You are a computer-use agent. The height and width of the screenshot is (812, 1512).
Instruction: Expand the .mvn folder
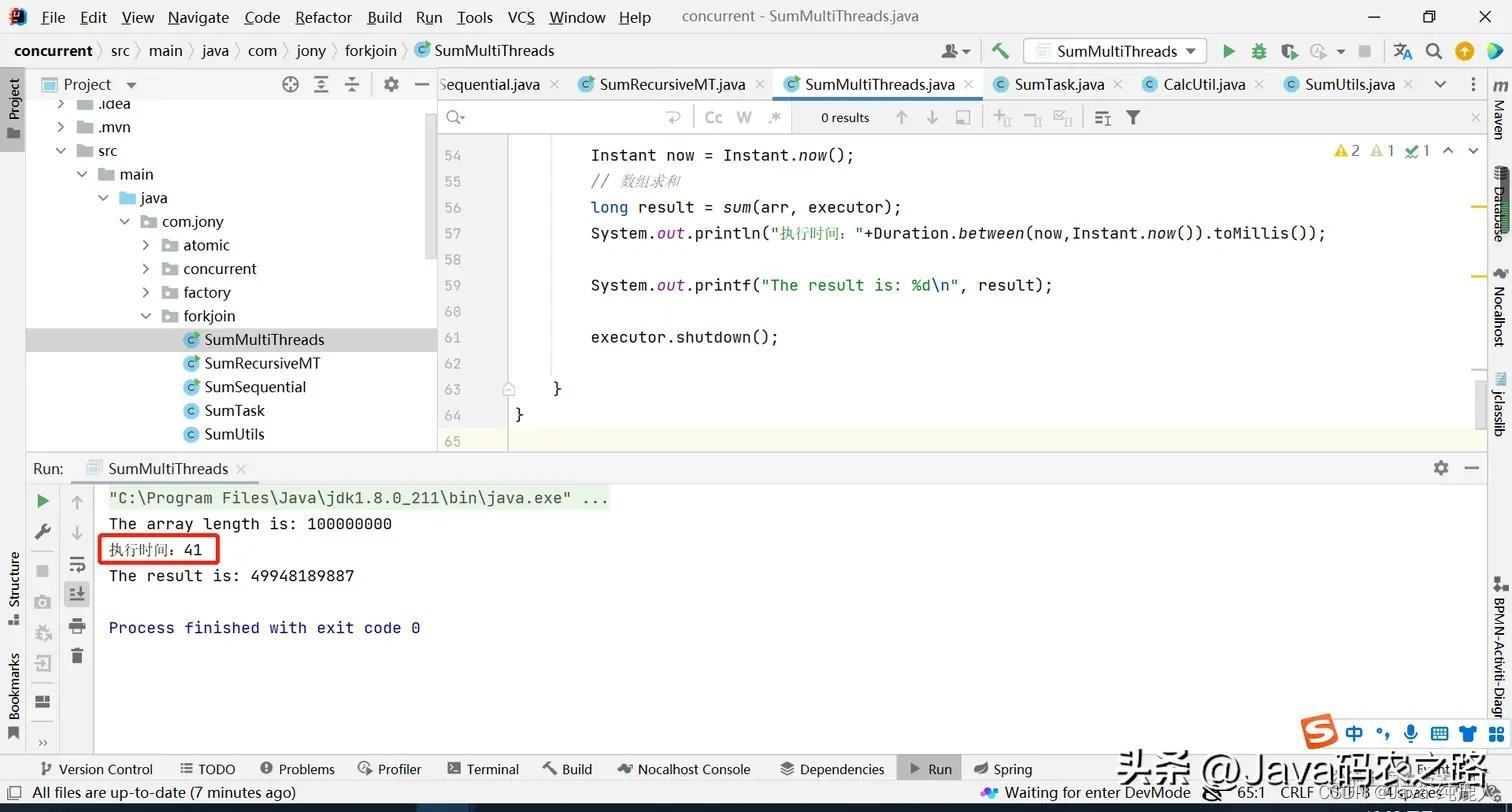pos(61,127)
